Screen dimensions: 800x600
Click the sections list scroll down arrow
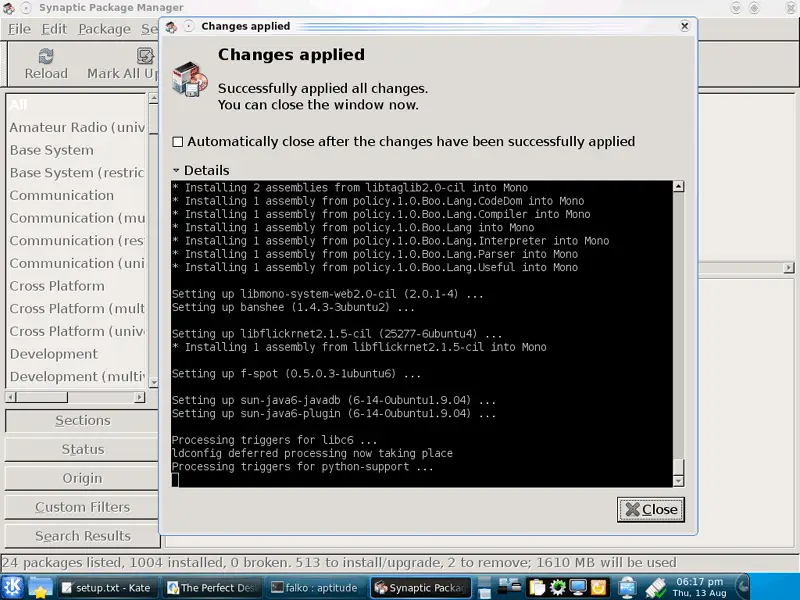[x=153, y=382]
